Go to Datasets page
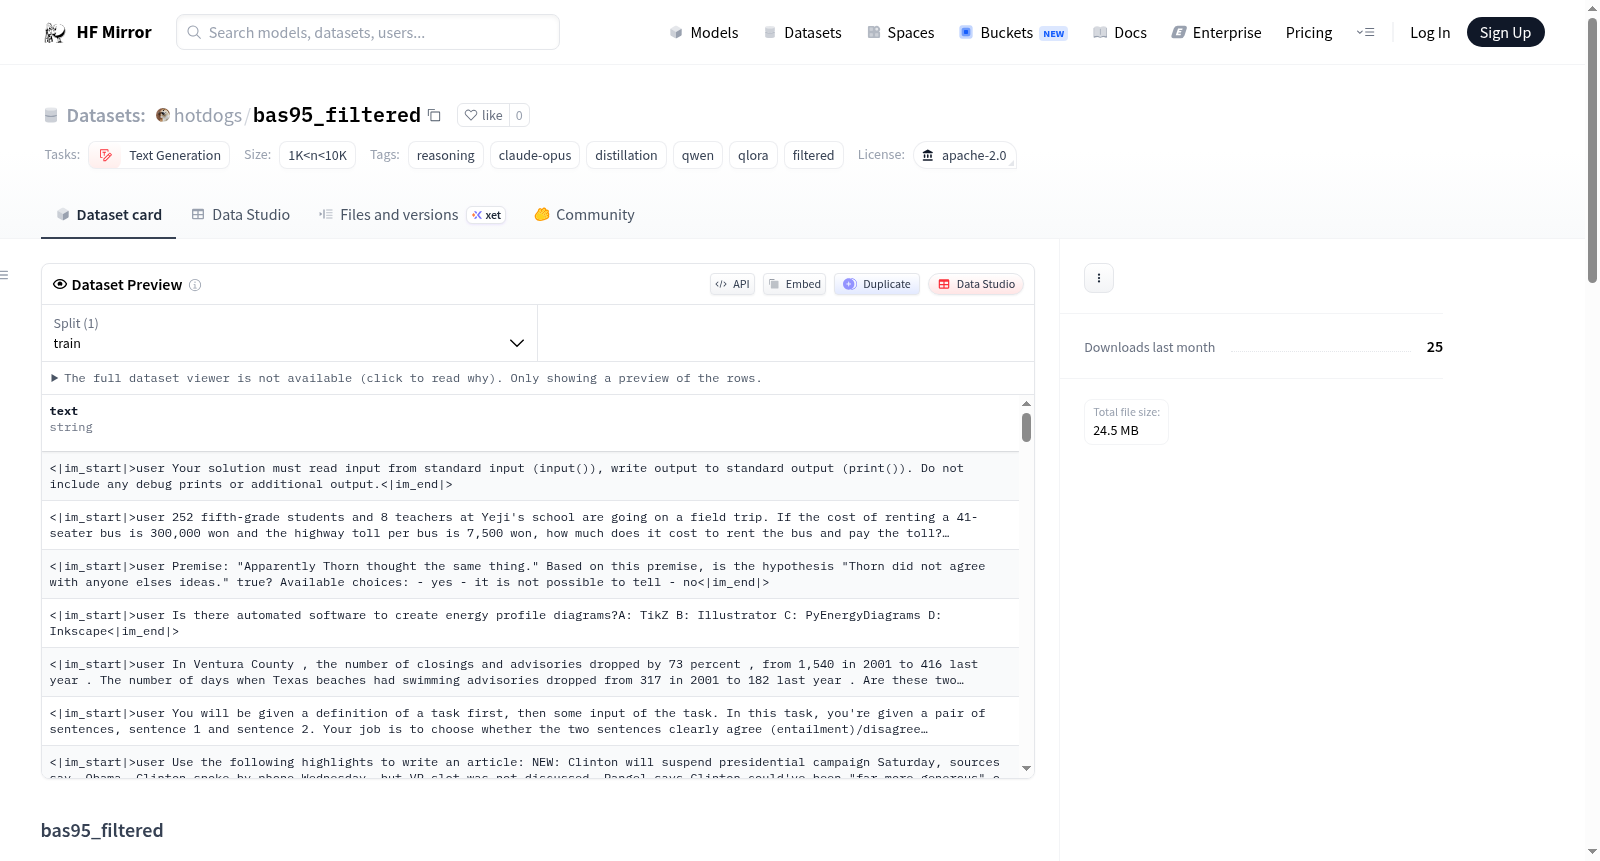 (x=803, y=33)
